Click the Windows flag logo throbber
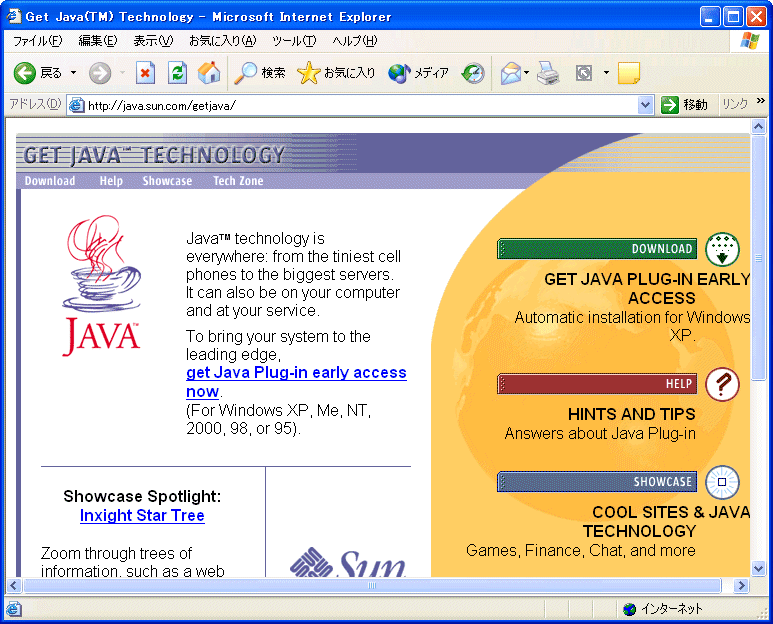The height and width of the screenshot is (624, 773). 750,41
